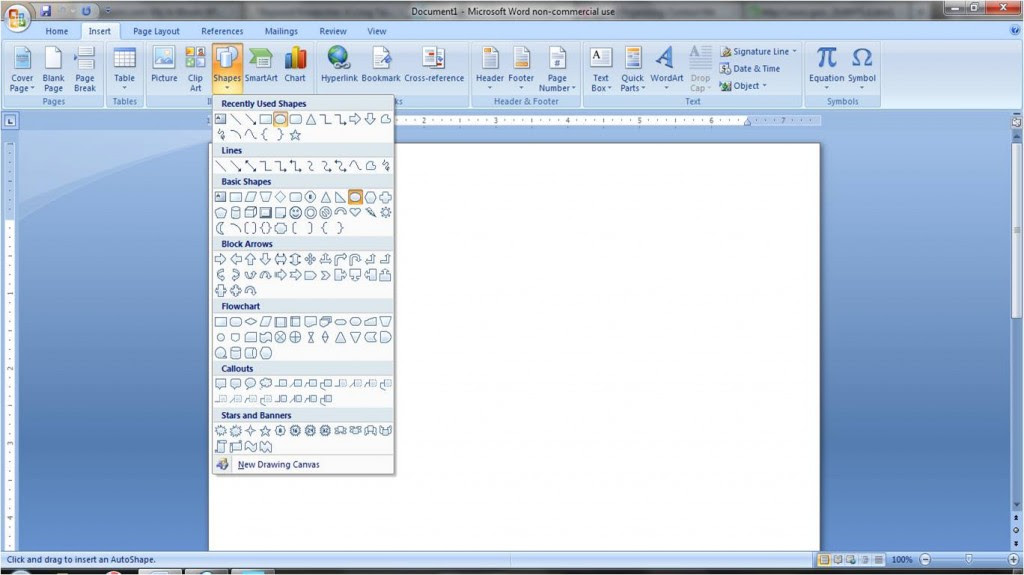Click the Date & Time button

point(750,69)
